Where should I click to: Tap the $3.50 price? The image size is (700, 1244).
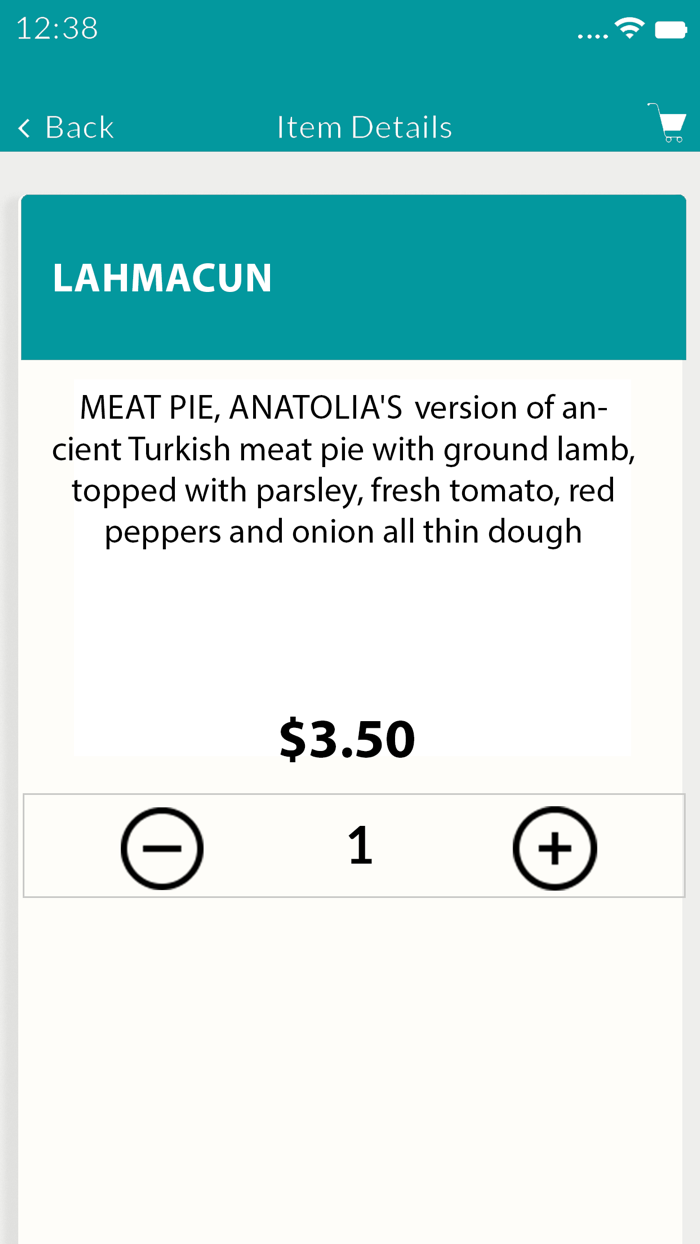click(x=347, y=739)
